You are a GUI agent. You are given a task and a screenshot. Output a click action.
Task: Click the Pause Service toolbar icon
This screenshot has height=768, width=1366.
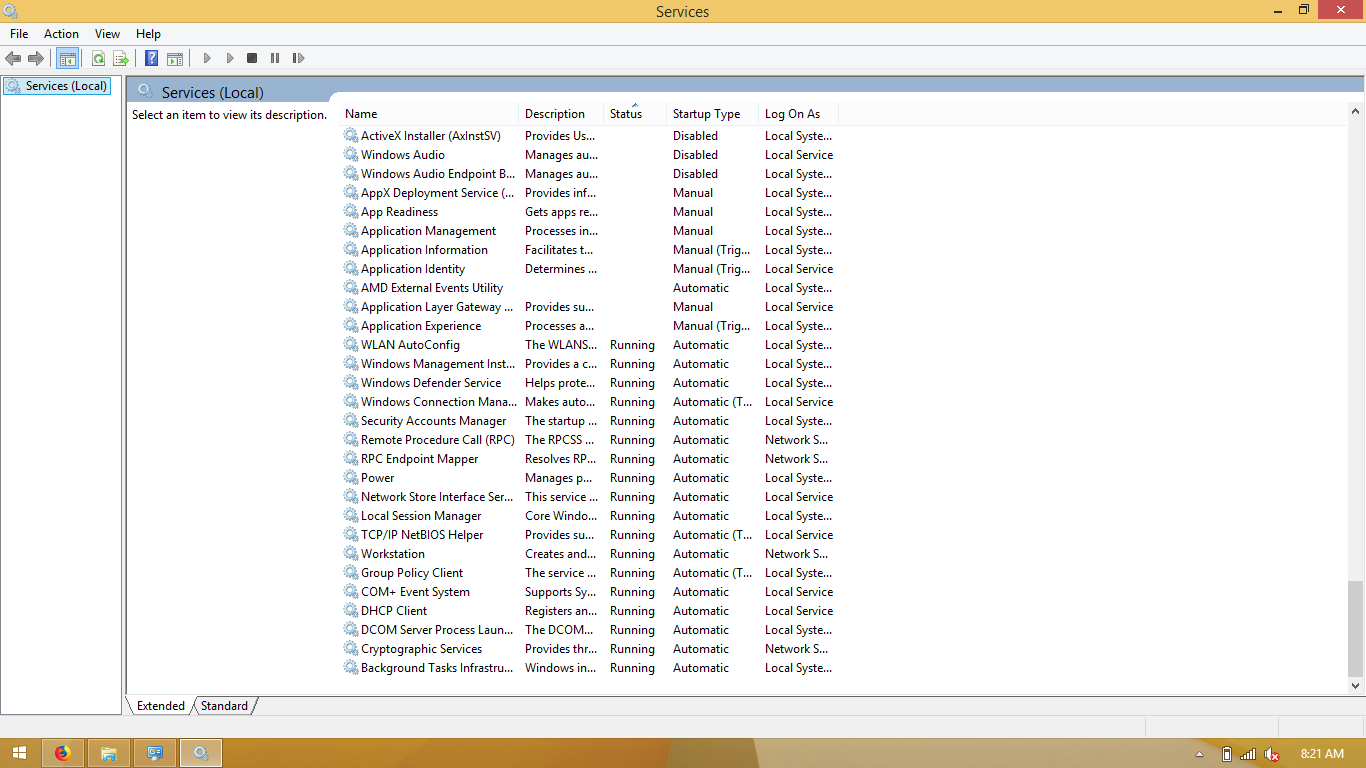(x=275, y=59)
